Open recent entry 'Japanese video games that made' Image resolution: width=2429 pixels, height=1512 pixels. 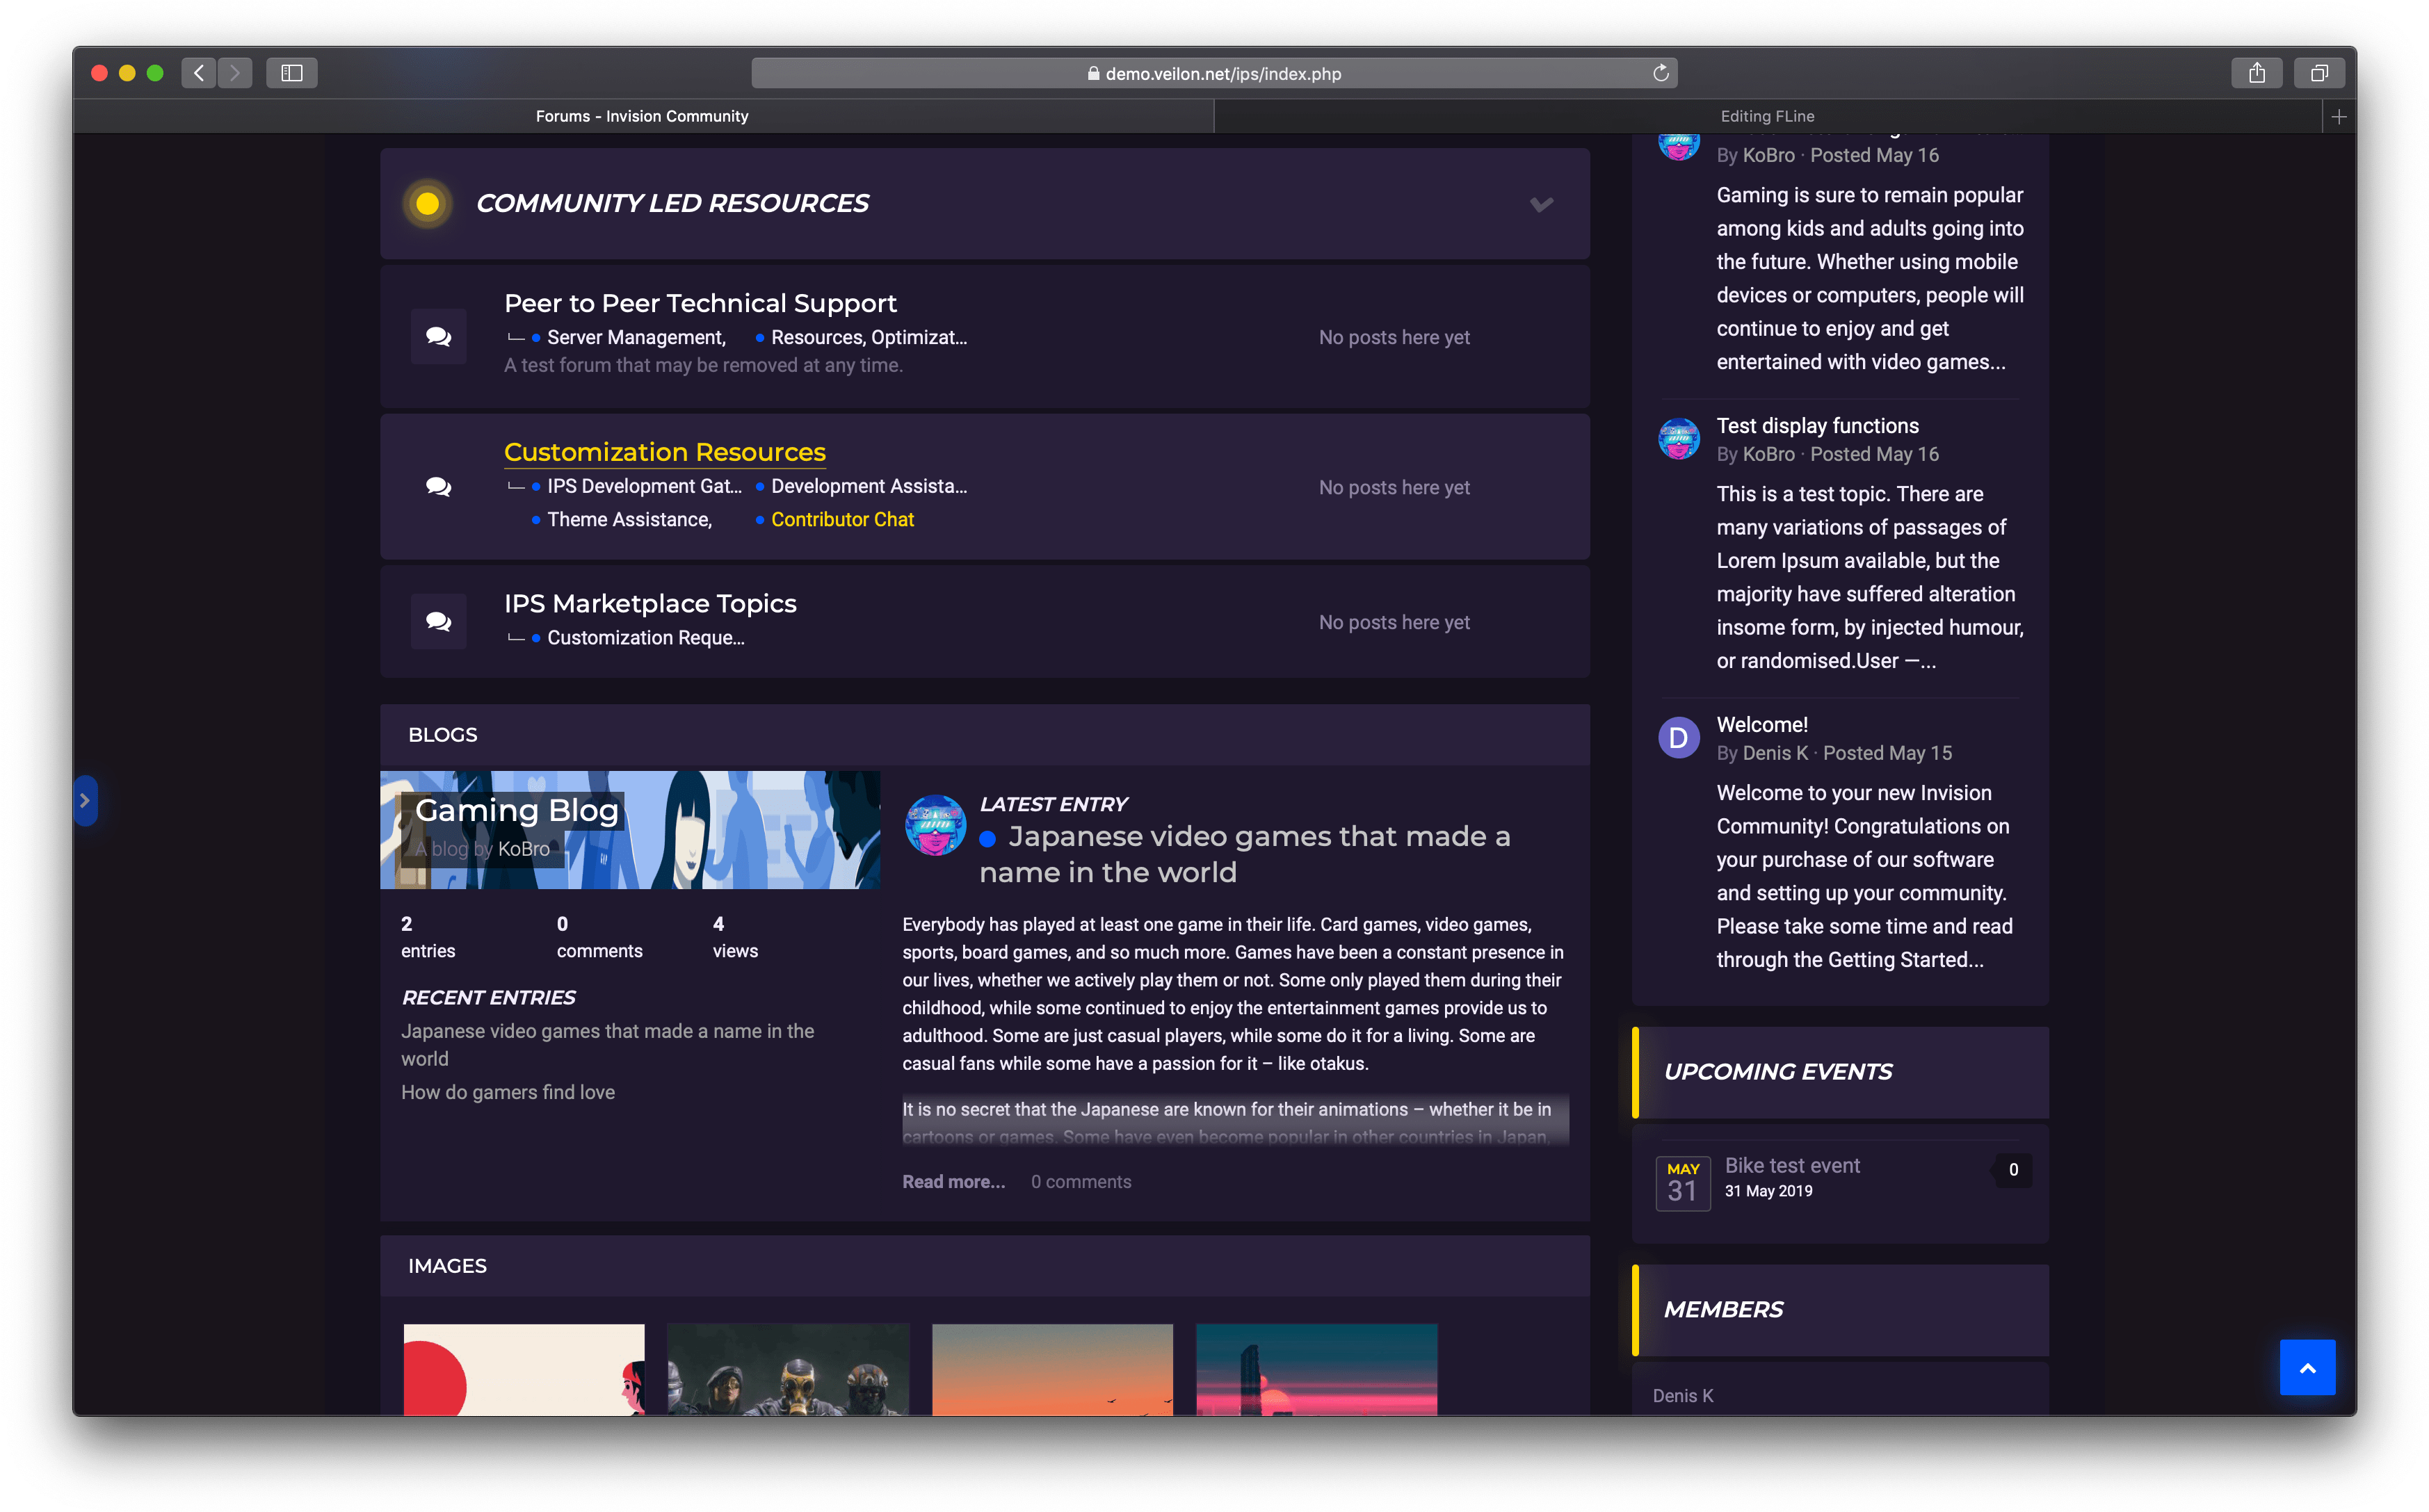click(607, 1045)
